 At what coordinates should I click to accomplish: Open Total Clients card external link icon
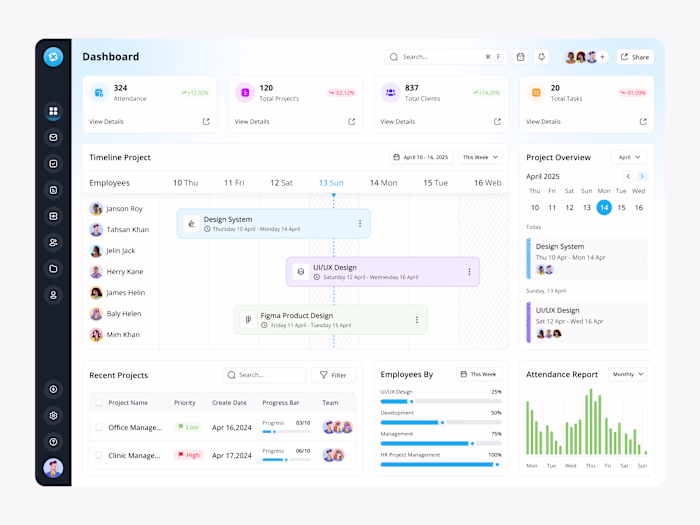pyautogui.click(x=497, y=121)
